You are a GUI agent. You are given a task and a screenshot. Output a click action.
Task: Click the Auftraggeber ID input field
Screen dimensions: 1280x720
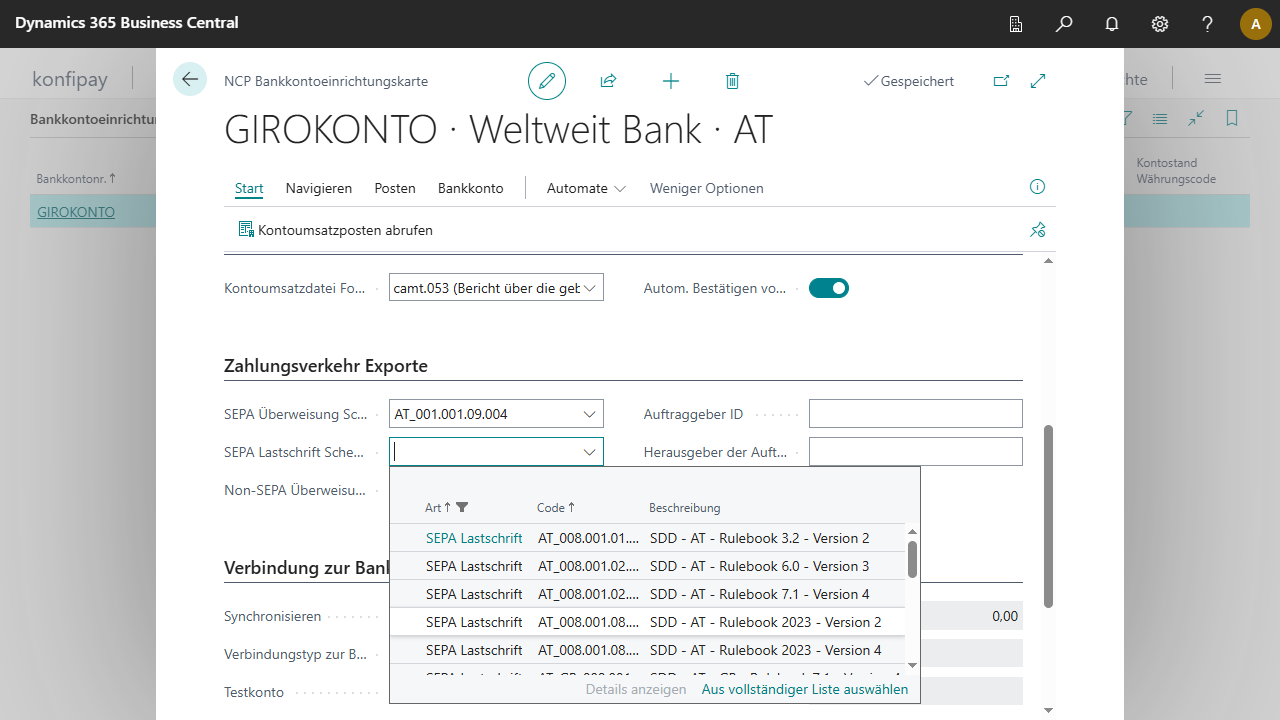(916, 414)
